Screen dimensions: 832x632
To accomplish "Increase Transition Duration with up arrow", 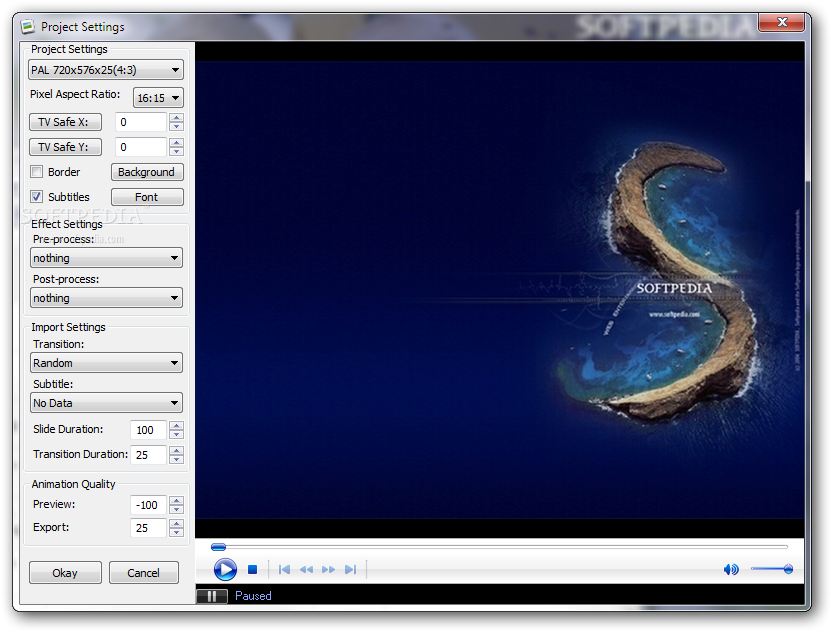I will point(177,451).
